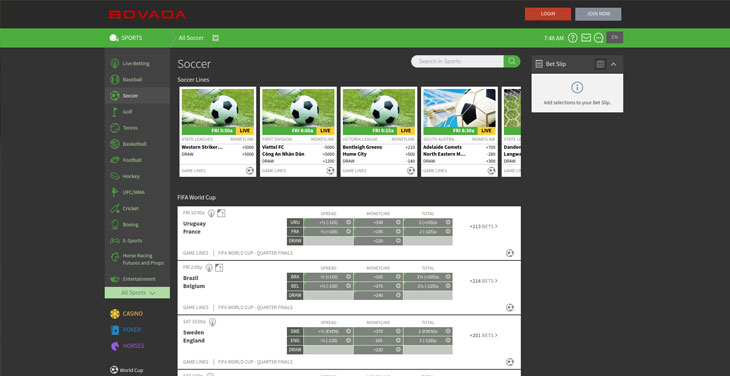730x376 pixels.
Task: Click the Soccer ball icon in sidebar
Action: coord(115,96)
